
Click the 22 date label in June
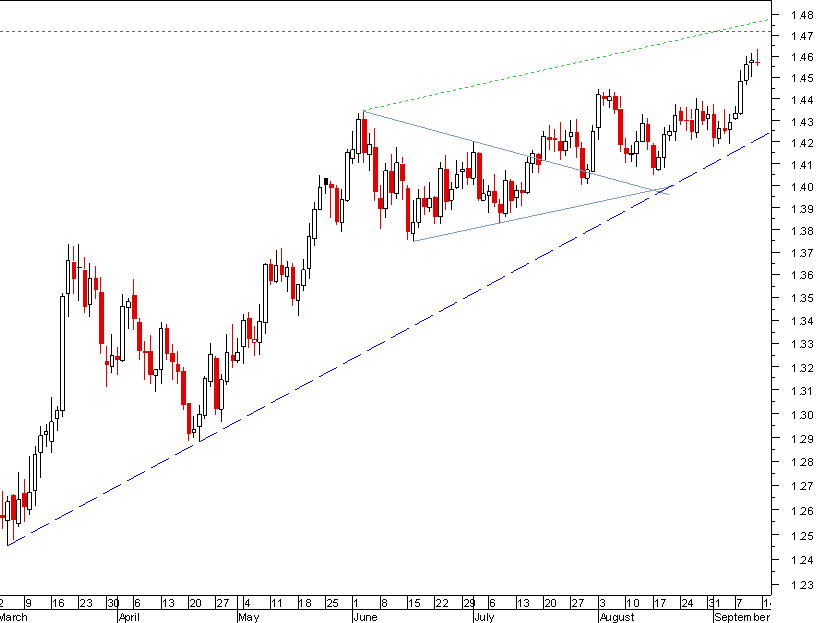click(442, 603)
